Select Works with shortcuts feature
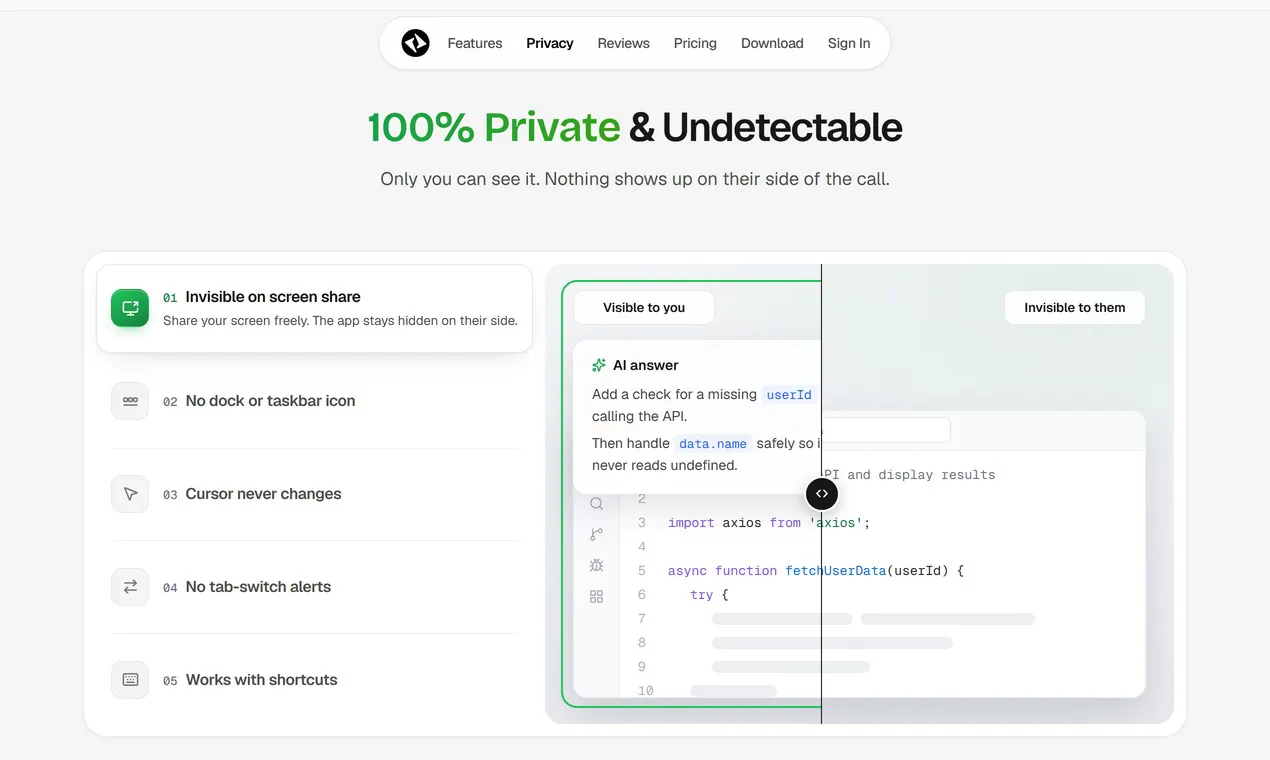The height and width of the screenshot is (760, 1270). 314,680
